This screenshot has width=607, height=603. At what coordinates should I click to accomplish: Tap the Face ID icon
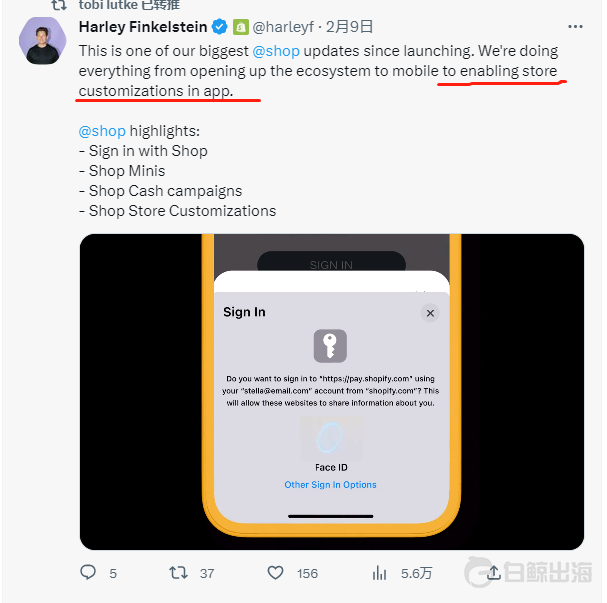pos(331,440)
